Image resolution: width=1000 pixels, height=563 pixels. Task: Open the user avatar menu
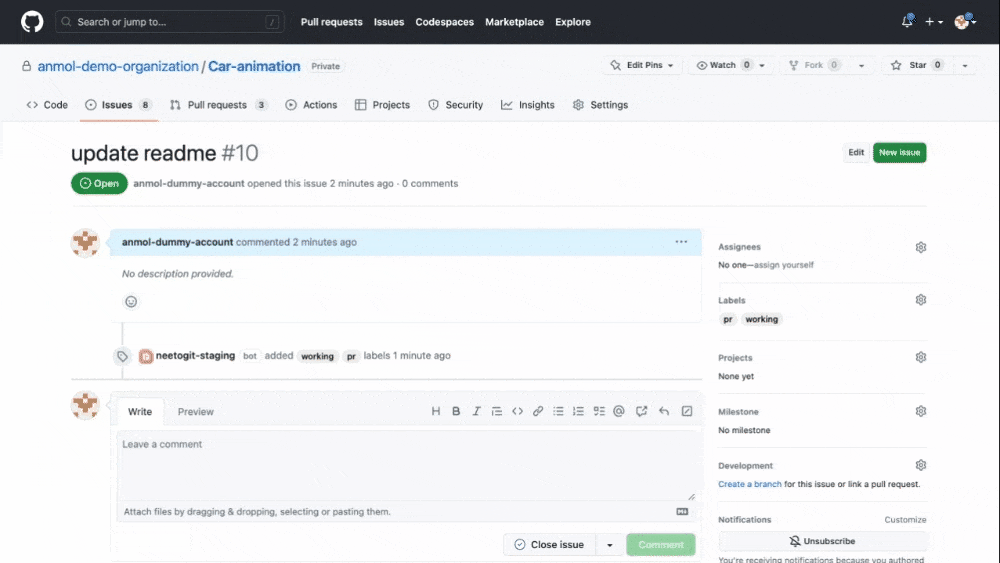(x=965, y=22)
